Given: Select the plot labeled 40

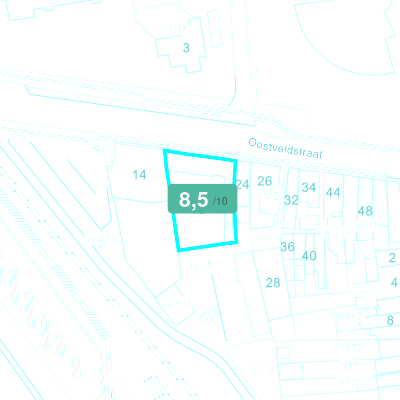Looking at the screenshot, I should coord(309,256).
